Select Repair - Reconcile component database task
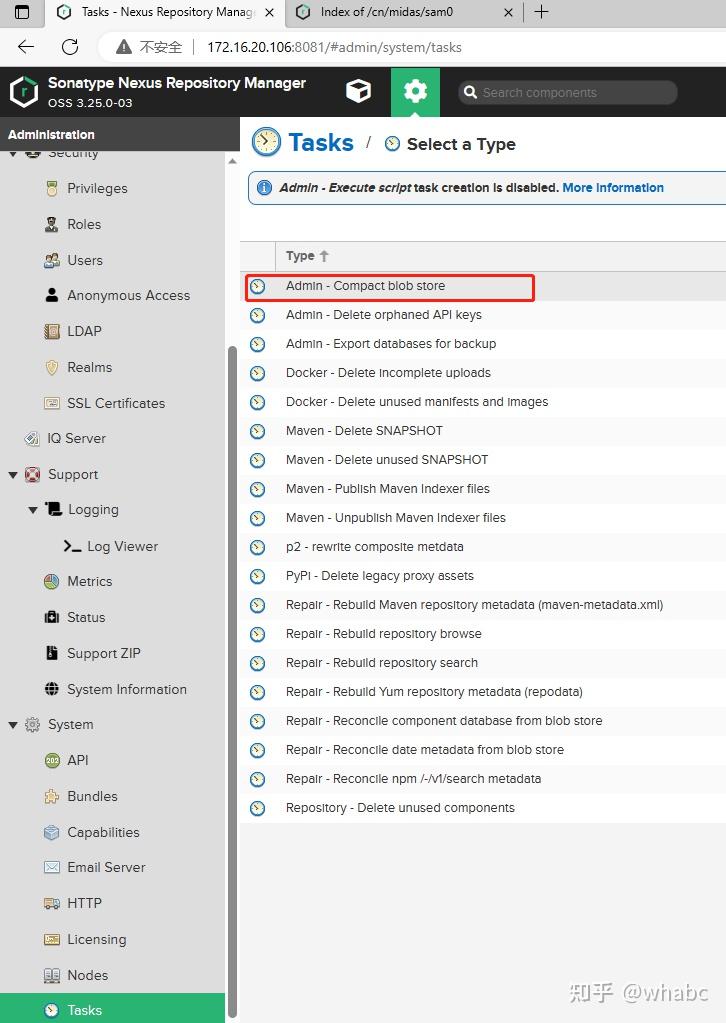Screen dimensions: 726x1023 [x=483, y=721]
